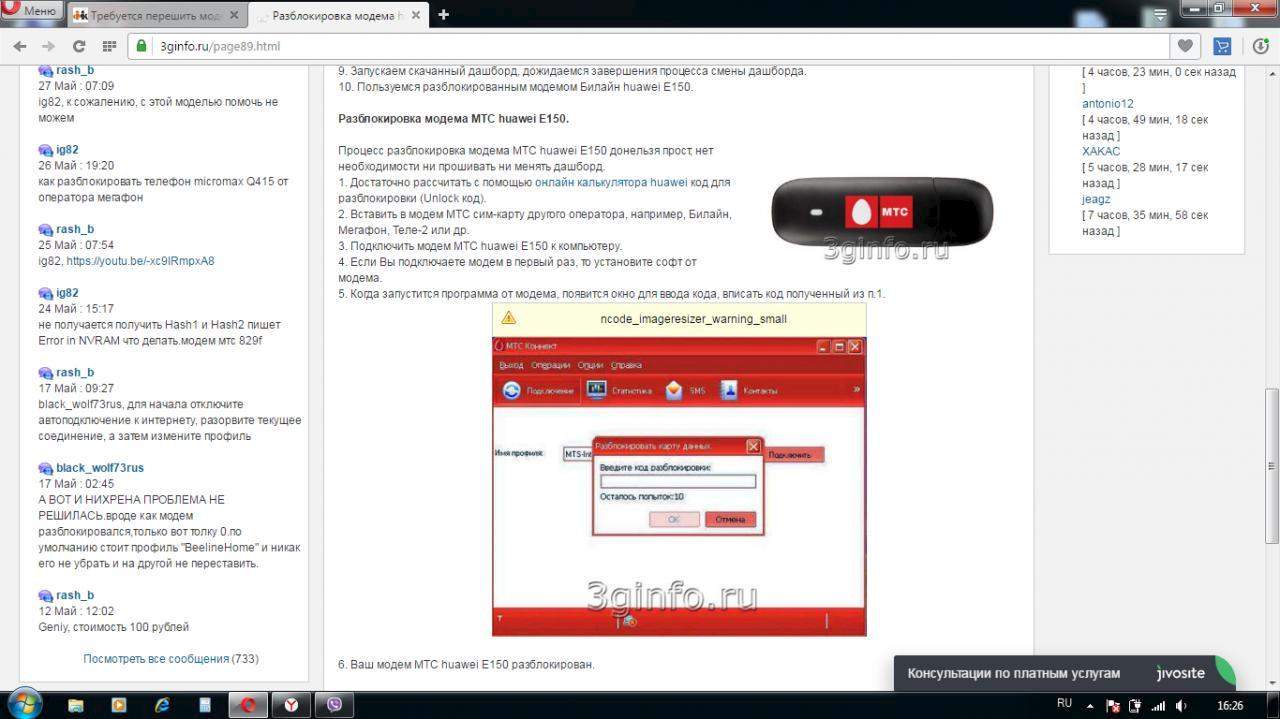Open ХАКАС user link in sidebar

pos(1101,152)
